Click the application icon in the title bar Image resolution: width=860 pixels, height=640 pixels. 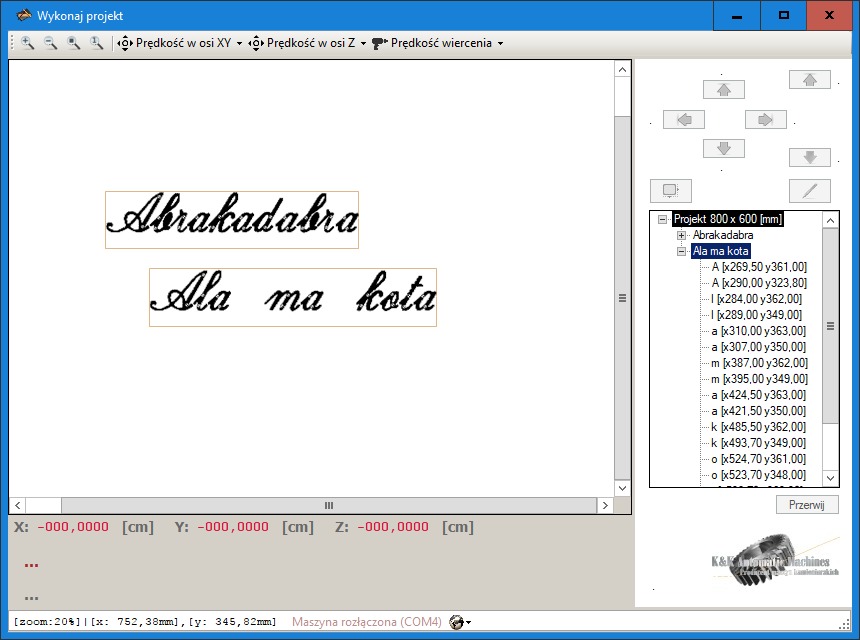click(x=24, y=15)
